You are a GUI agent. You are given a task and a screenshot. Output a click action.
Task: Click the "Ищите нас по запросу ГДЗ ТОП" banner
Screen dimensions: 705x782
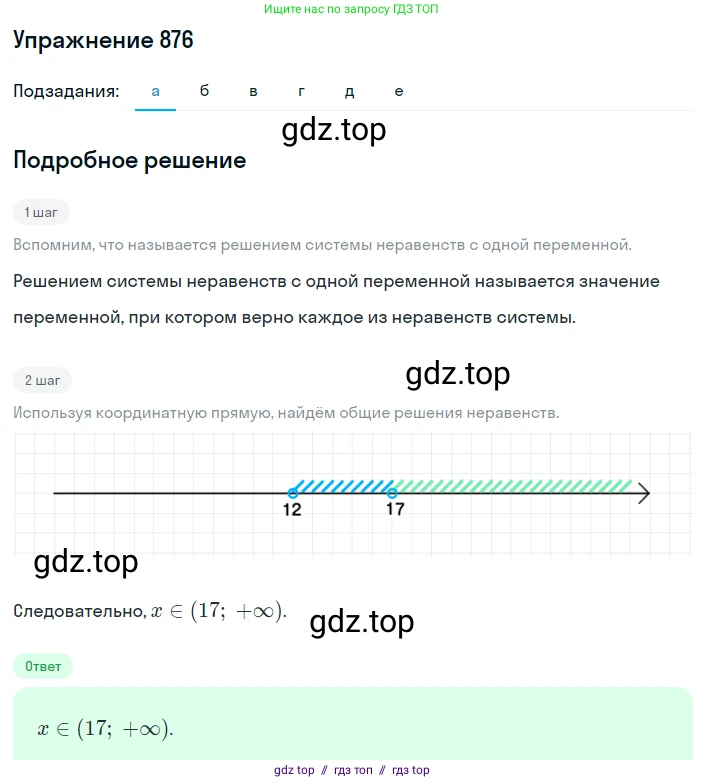tap(351, 9)
